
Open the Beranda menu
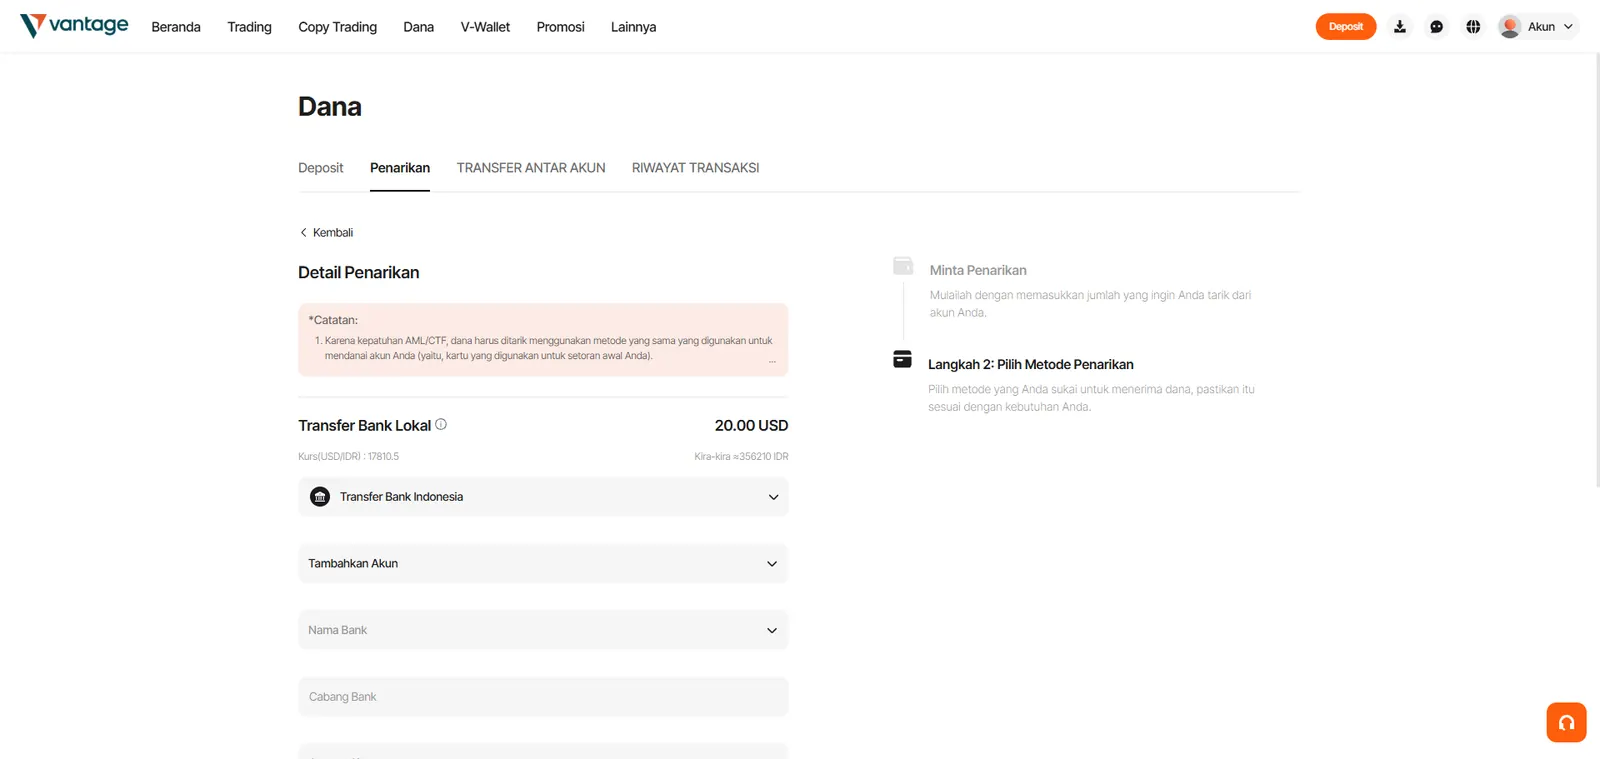(x=176, y=27)
